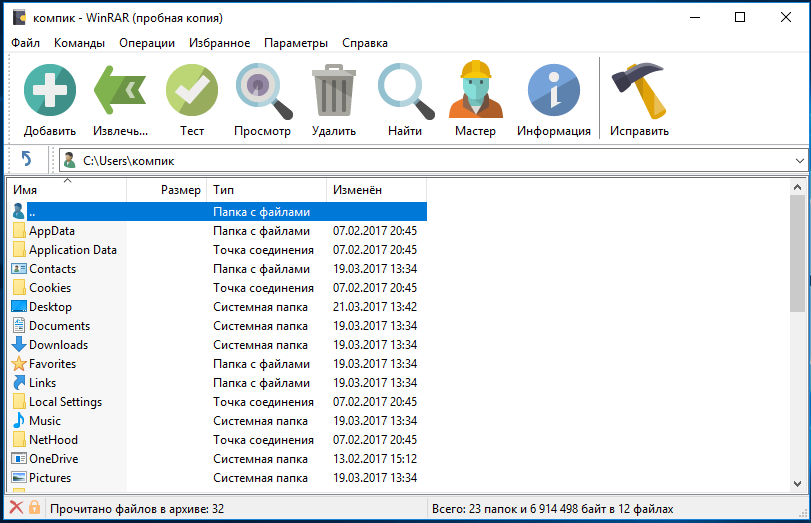
Task: Click the type cell in the Links row
Action: (x=261, y=383)
